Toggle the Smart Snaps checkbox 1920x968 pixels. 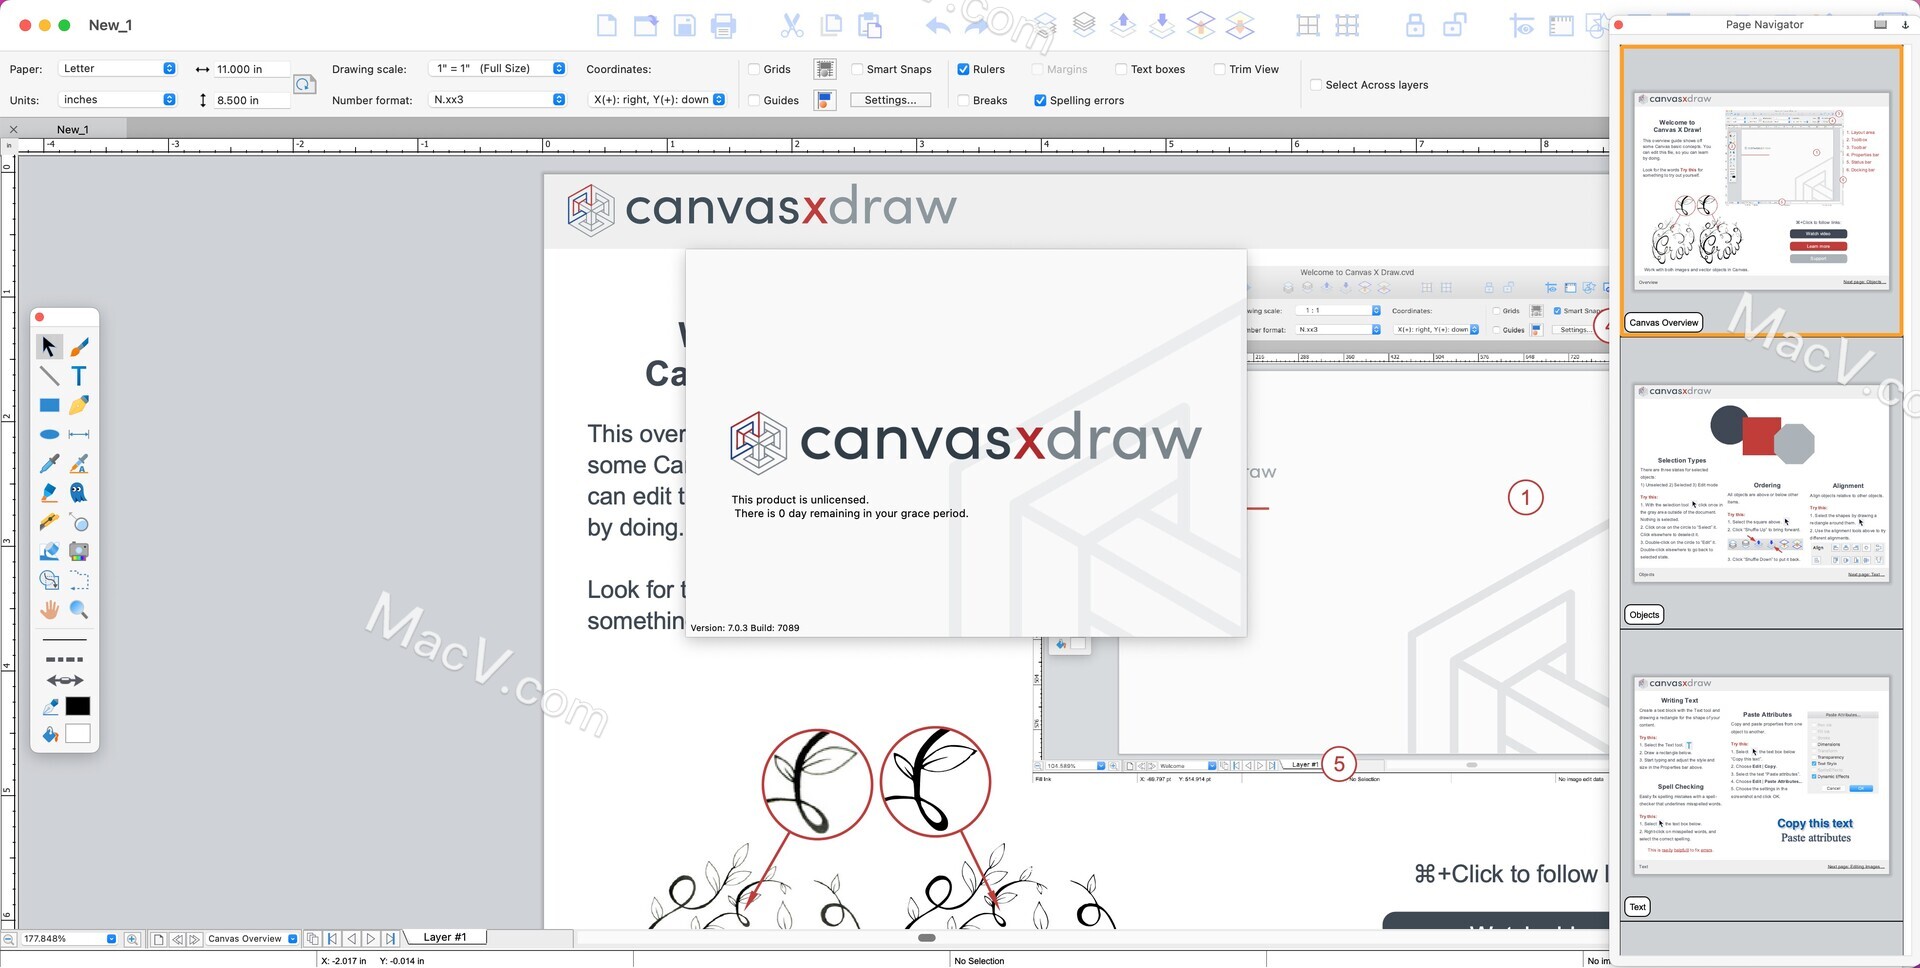[857, 69]
